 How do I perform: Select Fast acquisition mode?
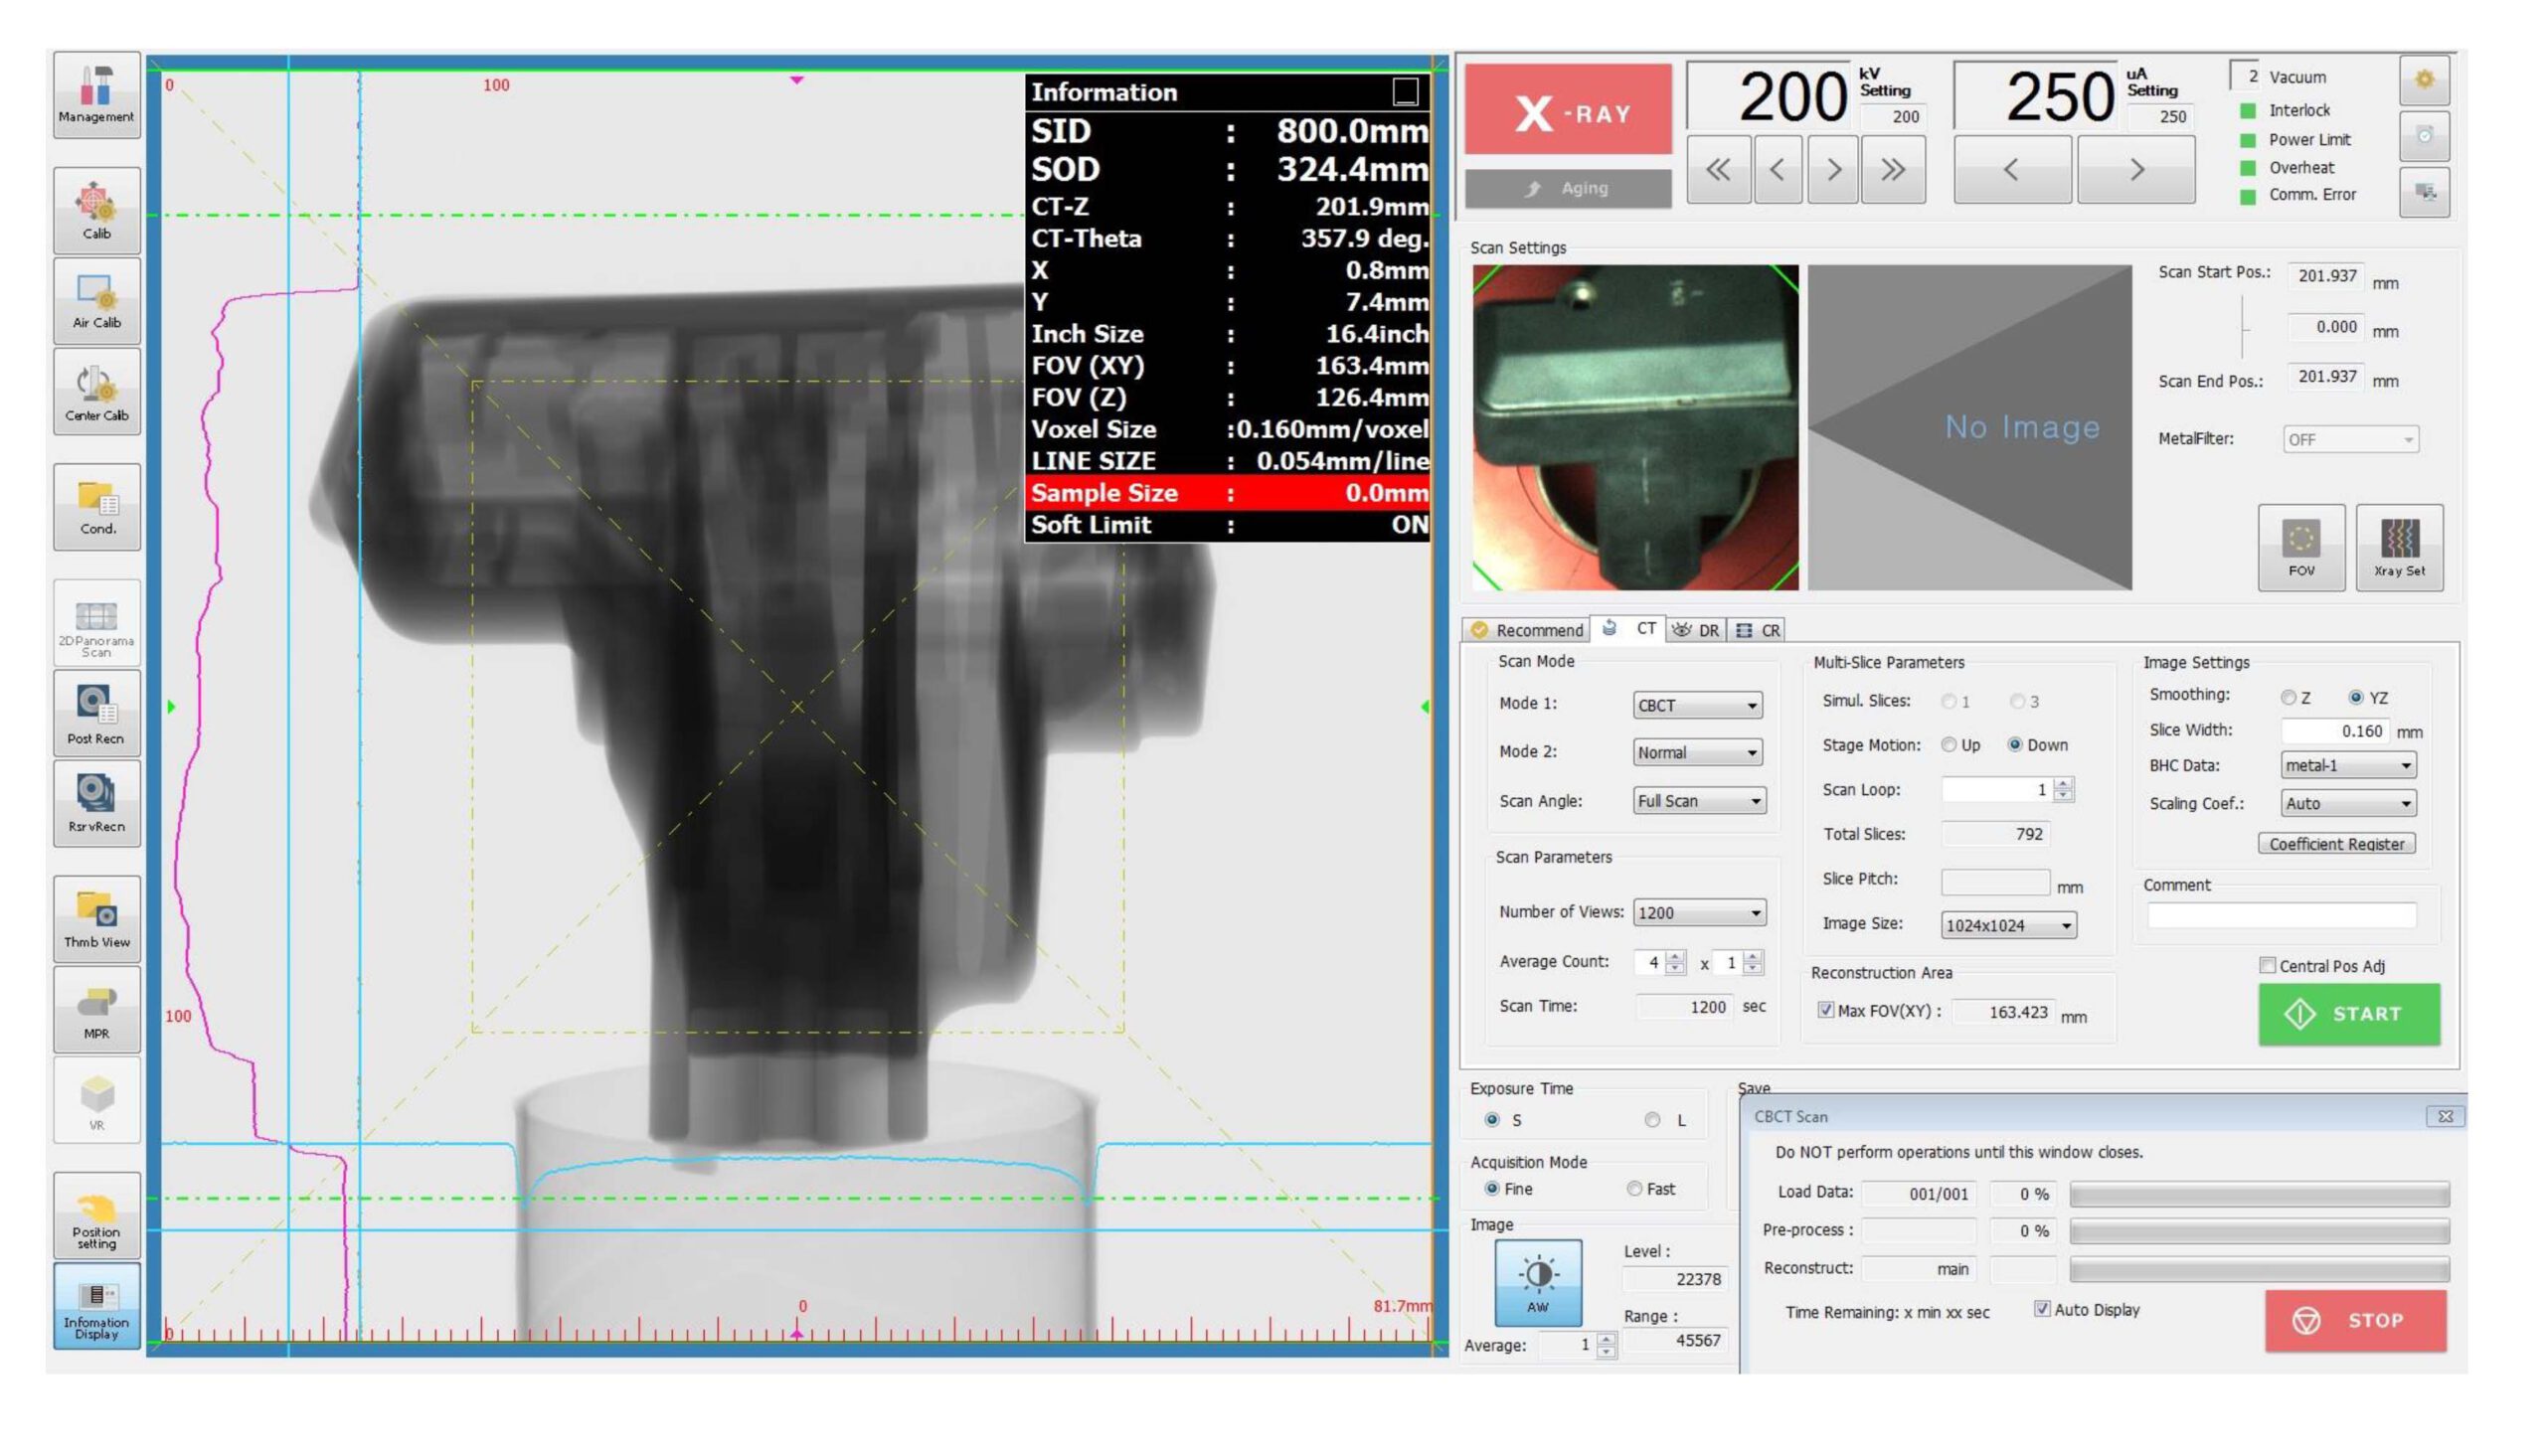click(x=1634, y=1189)
